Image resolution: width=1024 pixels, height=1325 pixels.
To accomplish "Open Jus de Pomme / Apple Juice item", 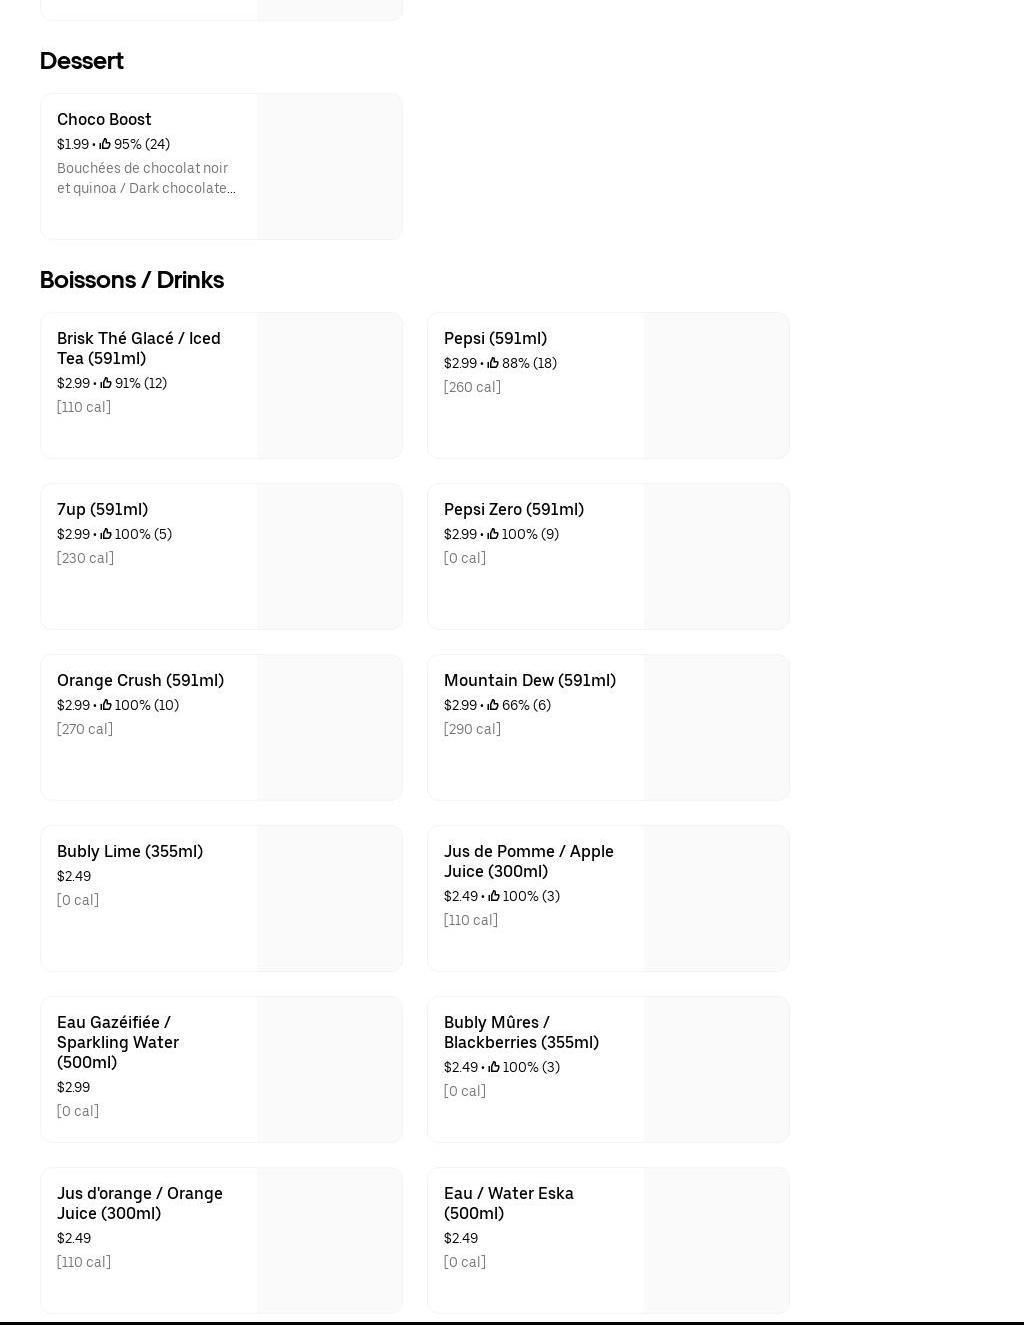I will (x=529, y=861).
